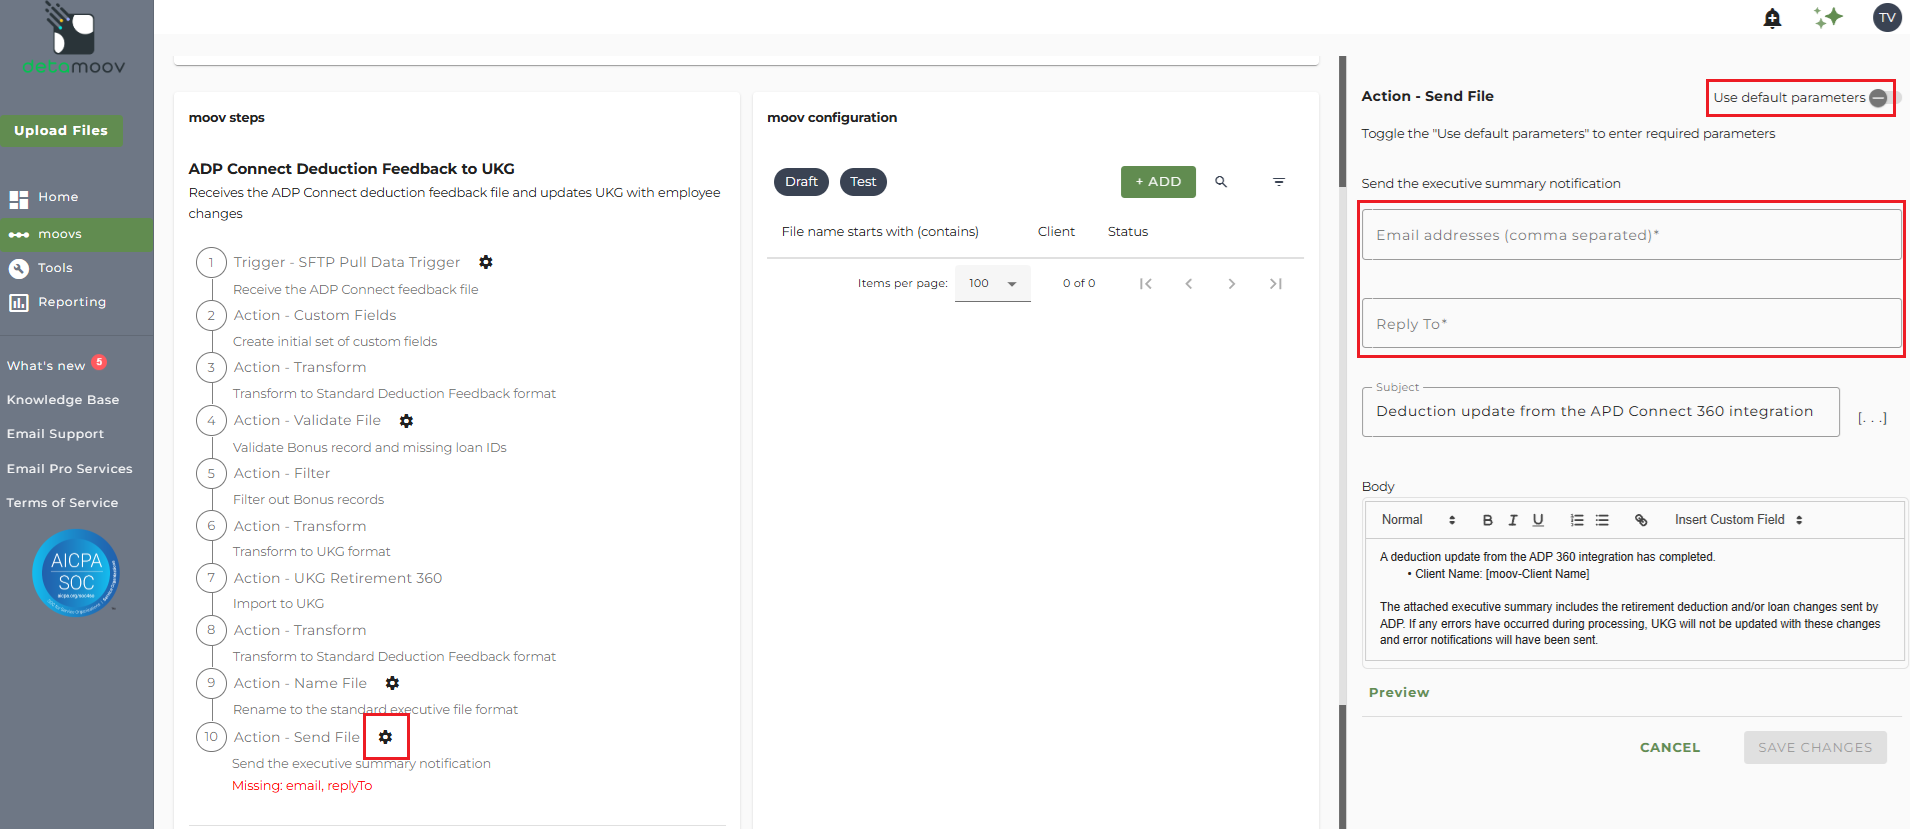The height and width of the screenshot is (829, 1910).
Task: Open settings gear for Validate File step
Action: (x=406, y=421)
